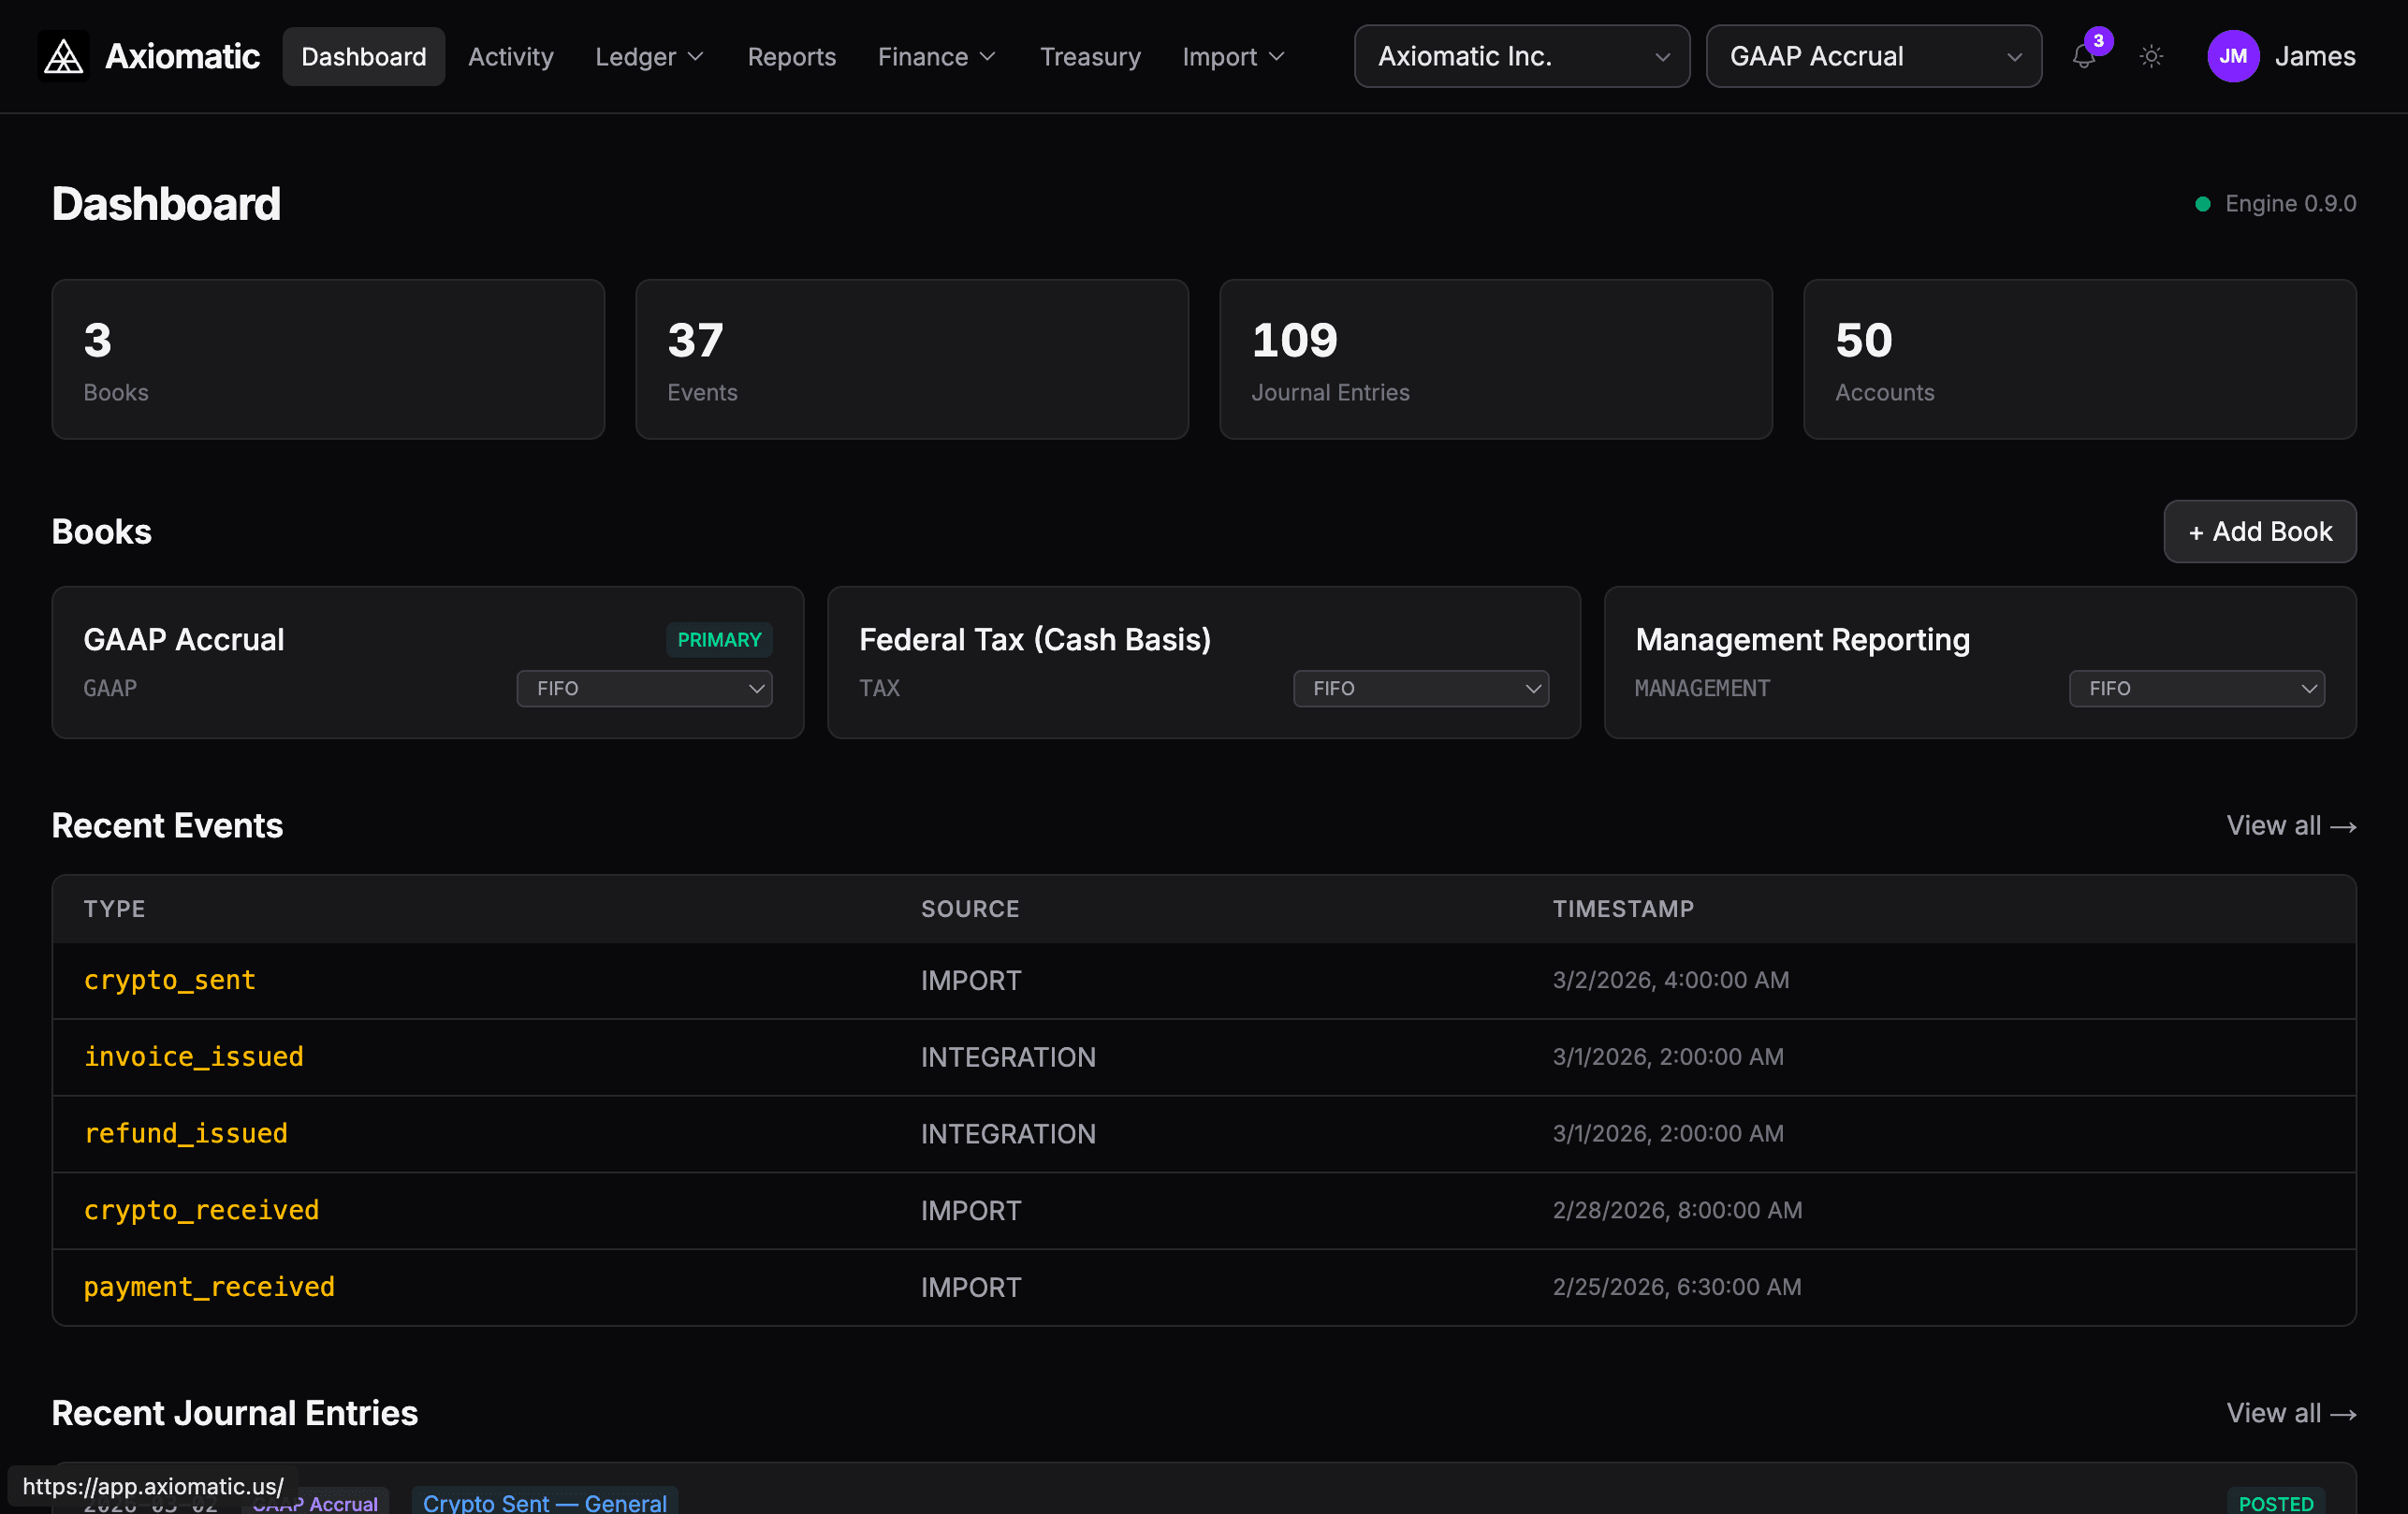The height and width of the screenshot is (1514, 2408).
Task: Click the notification badge showing 3
Action: (2099, 41)
